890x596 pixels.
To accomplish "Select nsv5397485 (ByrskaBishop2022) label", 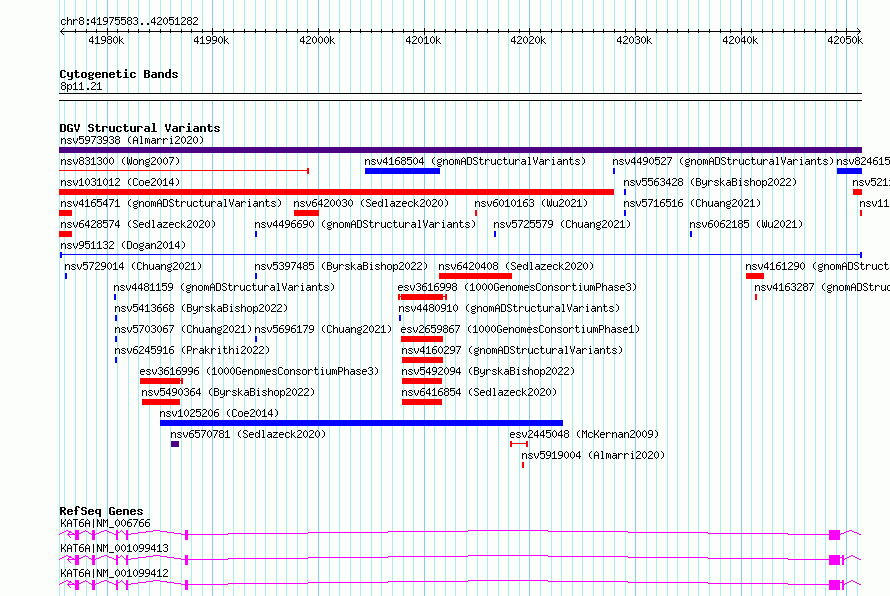I will pyautogui.click(x=341, y=266).
